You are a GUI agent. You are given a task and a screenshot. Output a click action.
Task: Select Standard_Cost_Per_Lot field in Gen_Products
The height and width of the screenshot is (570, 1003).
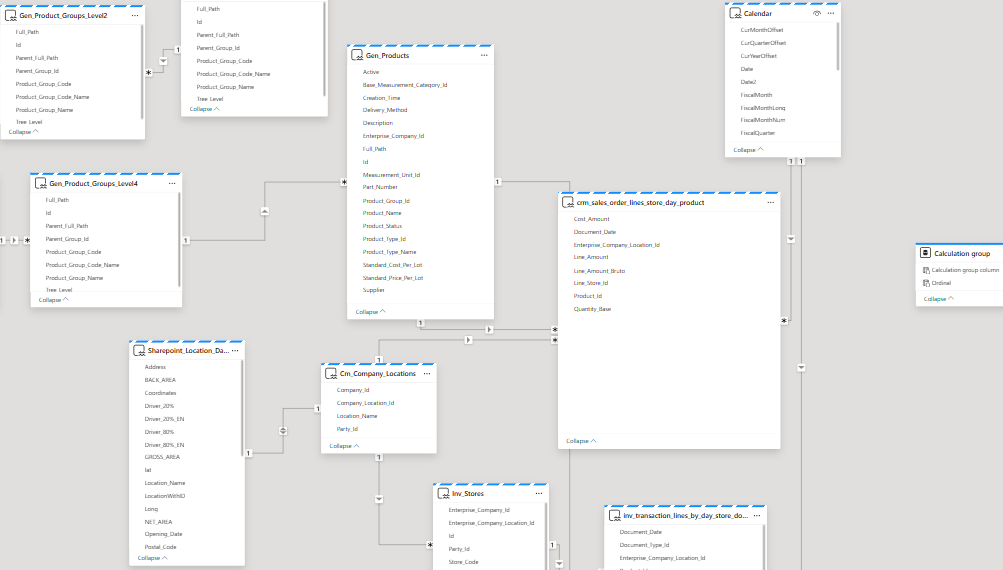[x=393, y=265]
